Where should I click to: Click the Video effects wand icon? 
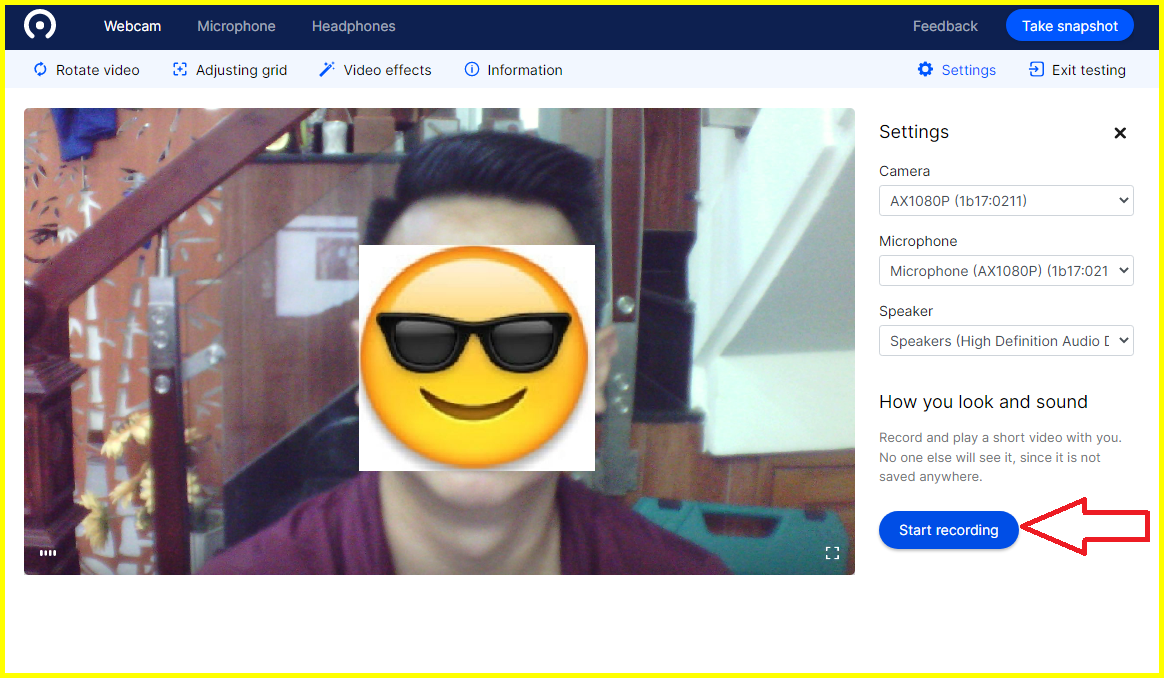pyautogui.click(x=327, y=70)
